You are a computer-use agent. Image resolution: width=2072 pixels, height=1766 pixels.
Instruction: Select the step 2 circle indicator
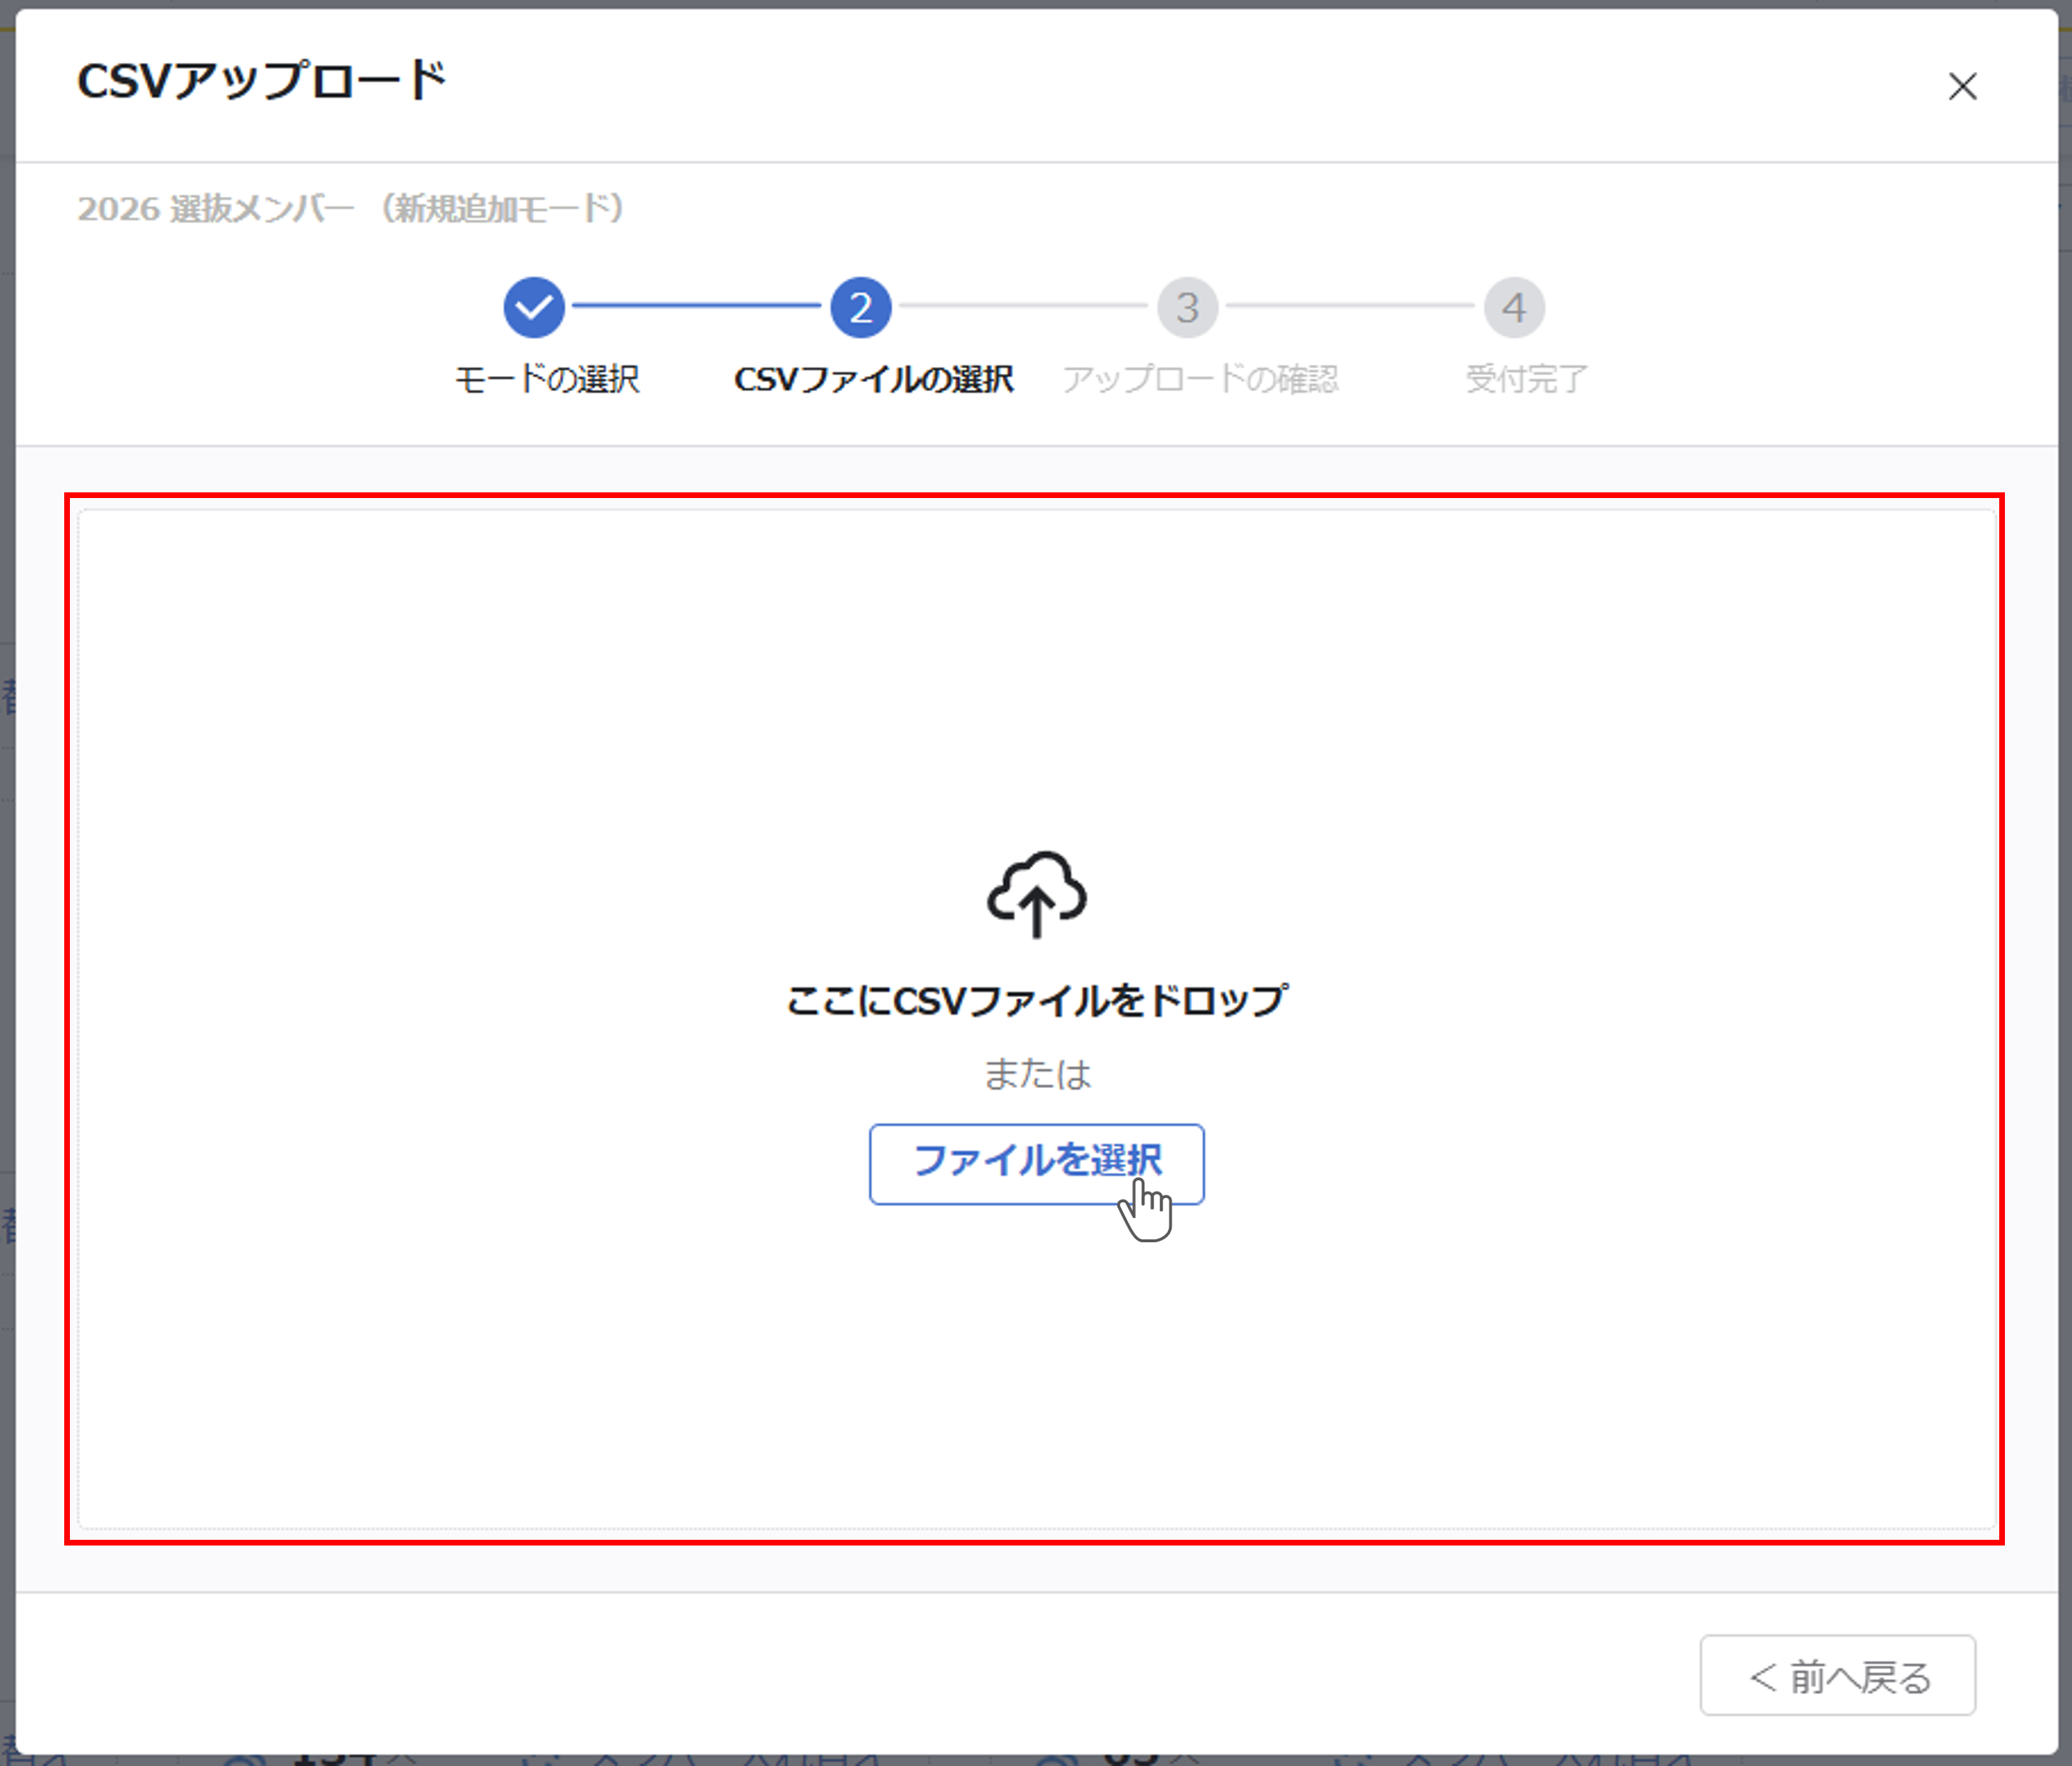point(860,307)
